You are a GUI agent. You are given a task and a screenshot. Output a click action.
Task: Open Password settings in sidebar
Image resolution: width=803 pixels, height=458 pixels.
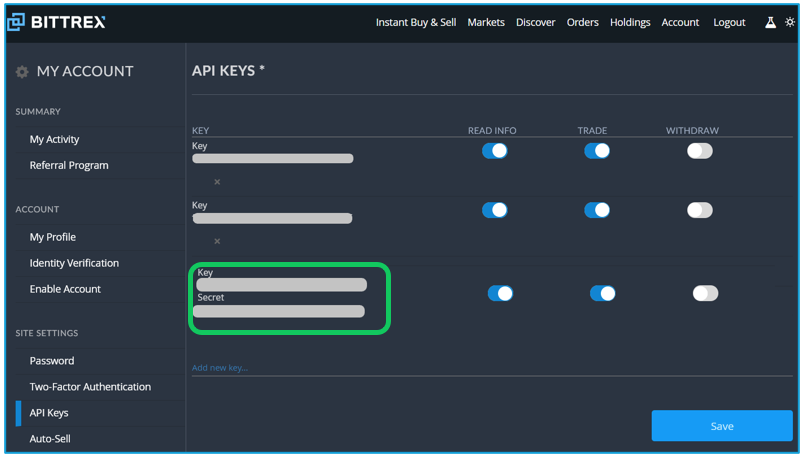(52, 361)
